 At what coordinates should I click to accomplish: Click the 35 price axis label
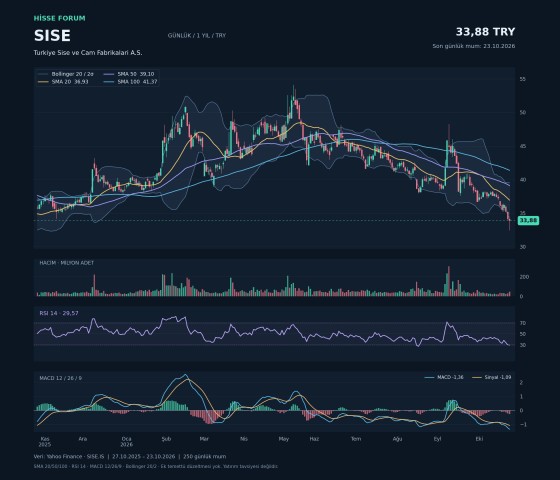pyautogui.click(x=522, y=213)
